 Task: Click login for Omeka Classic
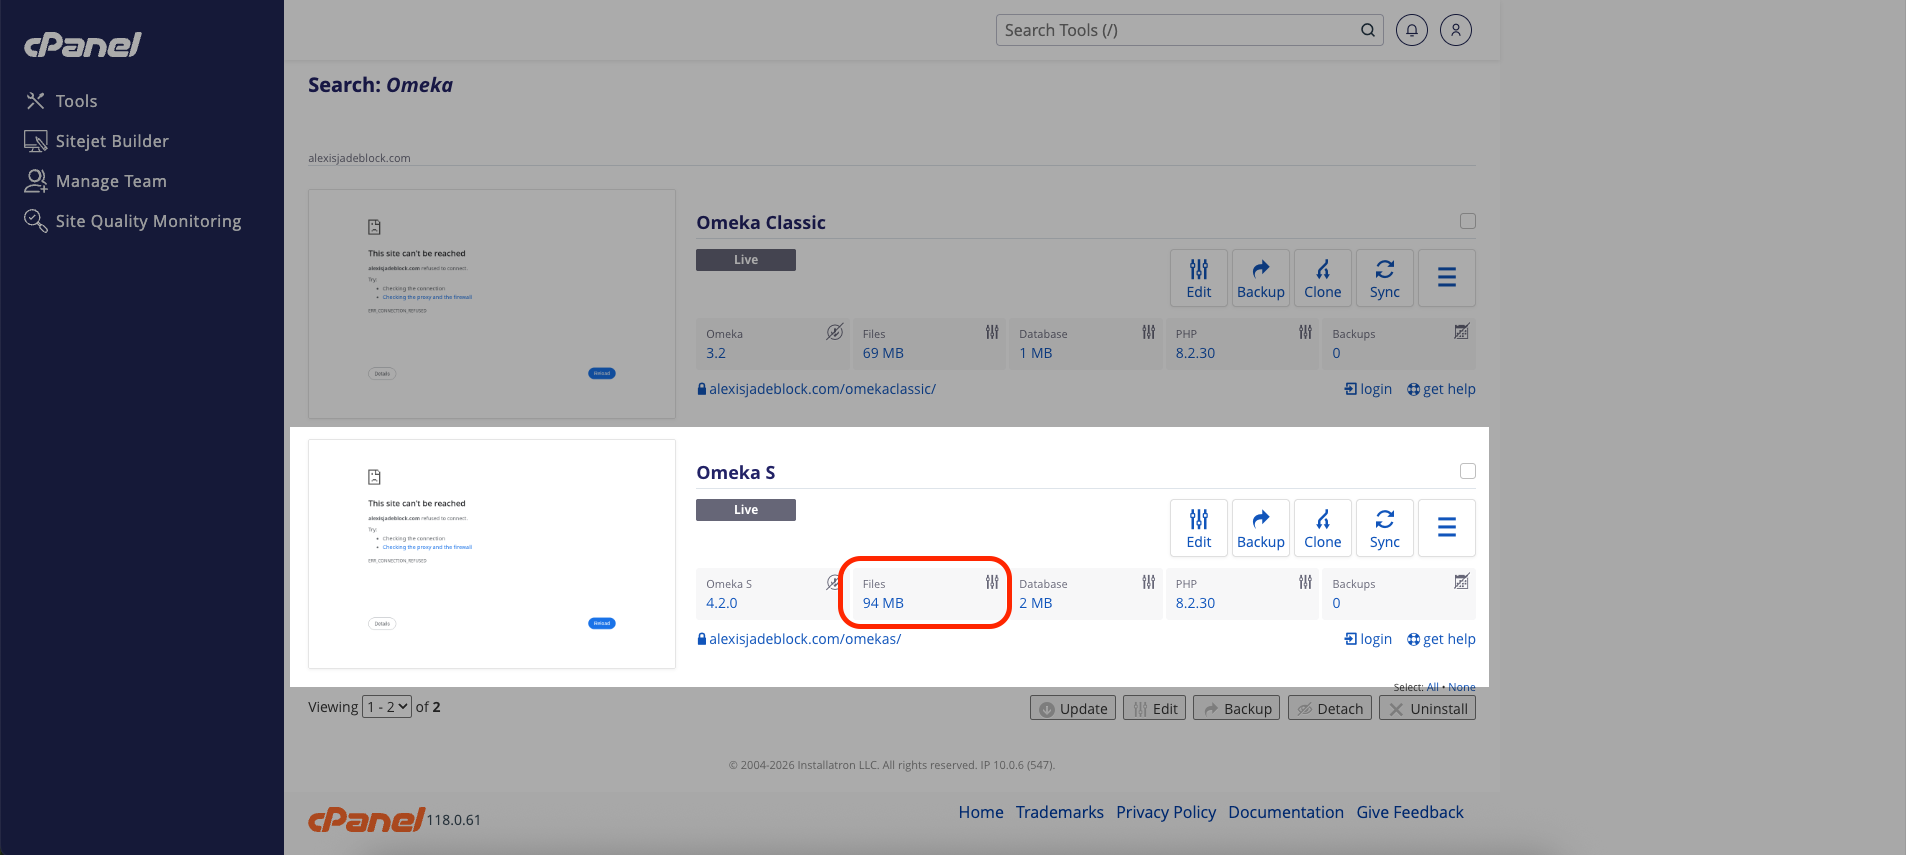pos(1368,389)
